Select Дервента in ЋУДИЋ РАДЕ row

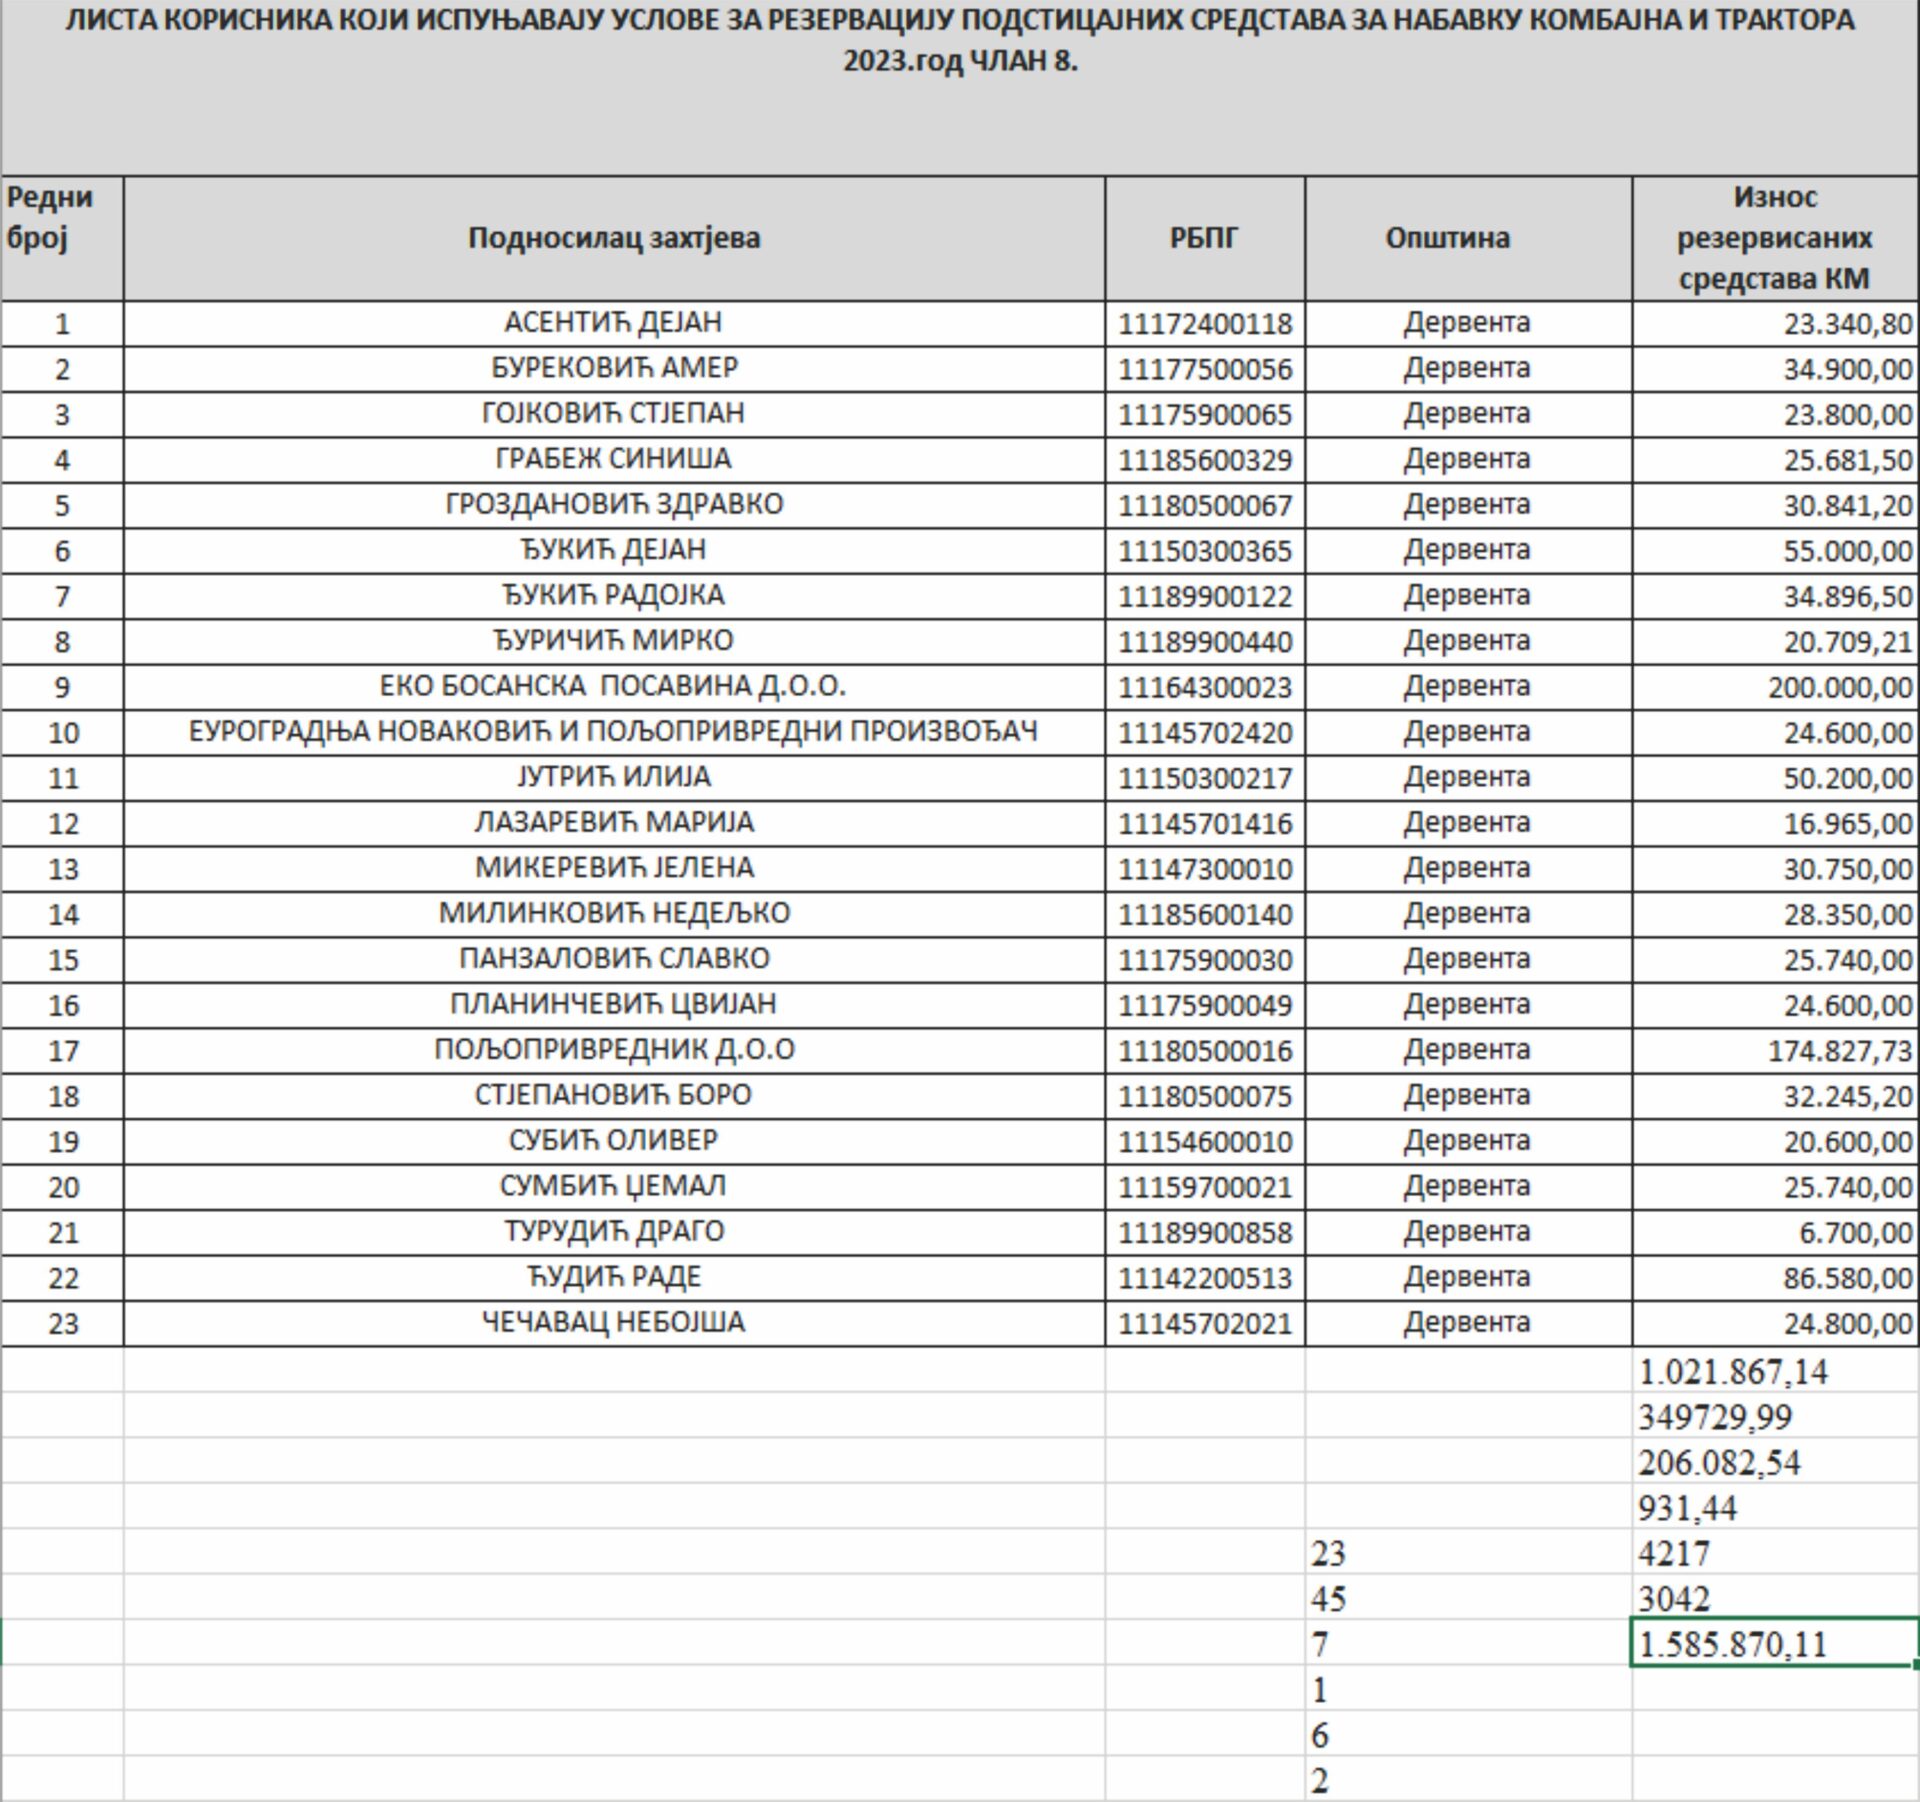1468,1277
